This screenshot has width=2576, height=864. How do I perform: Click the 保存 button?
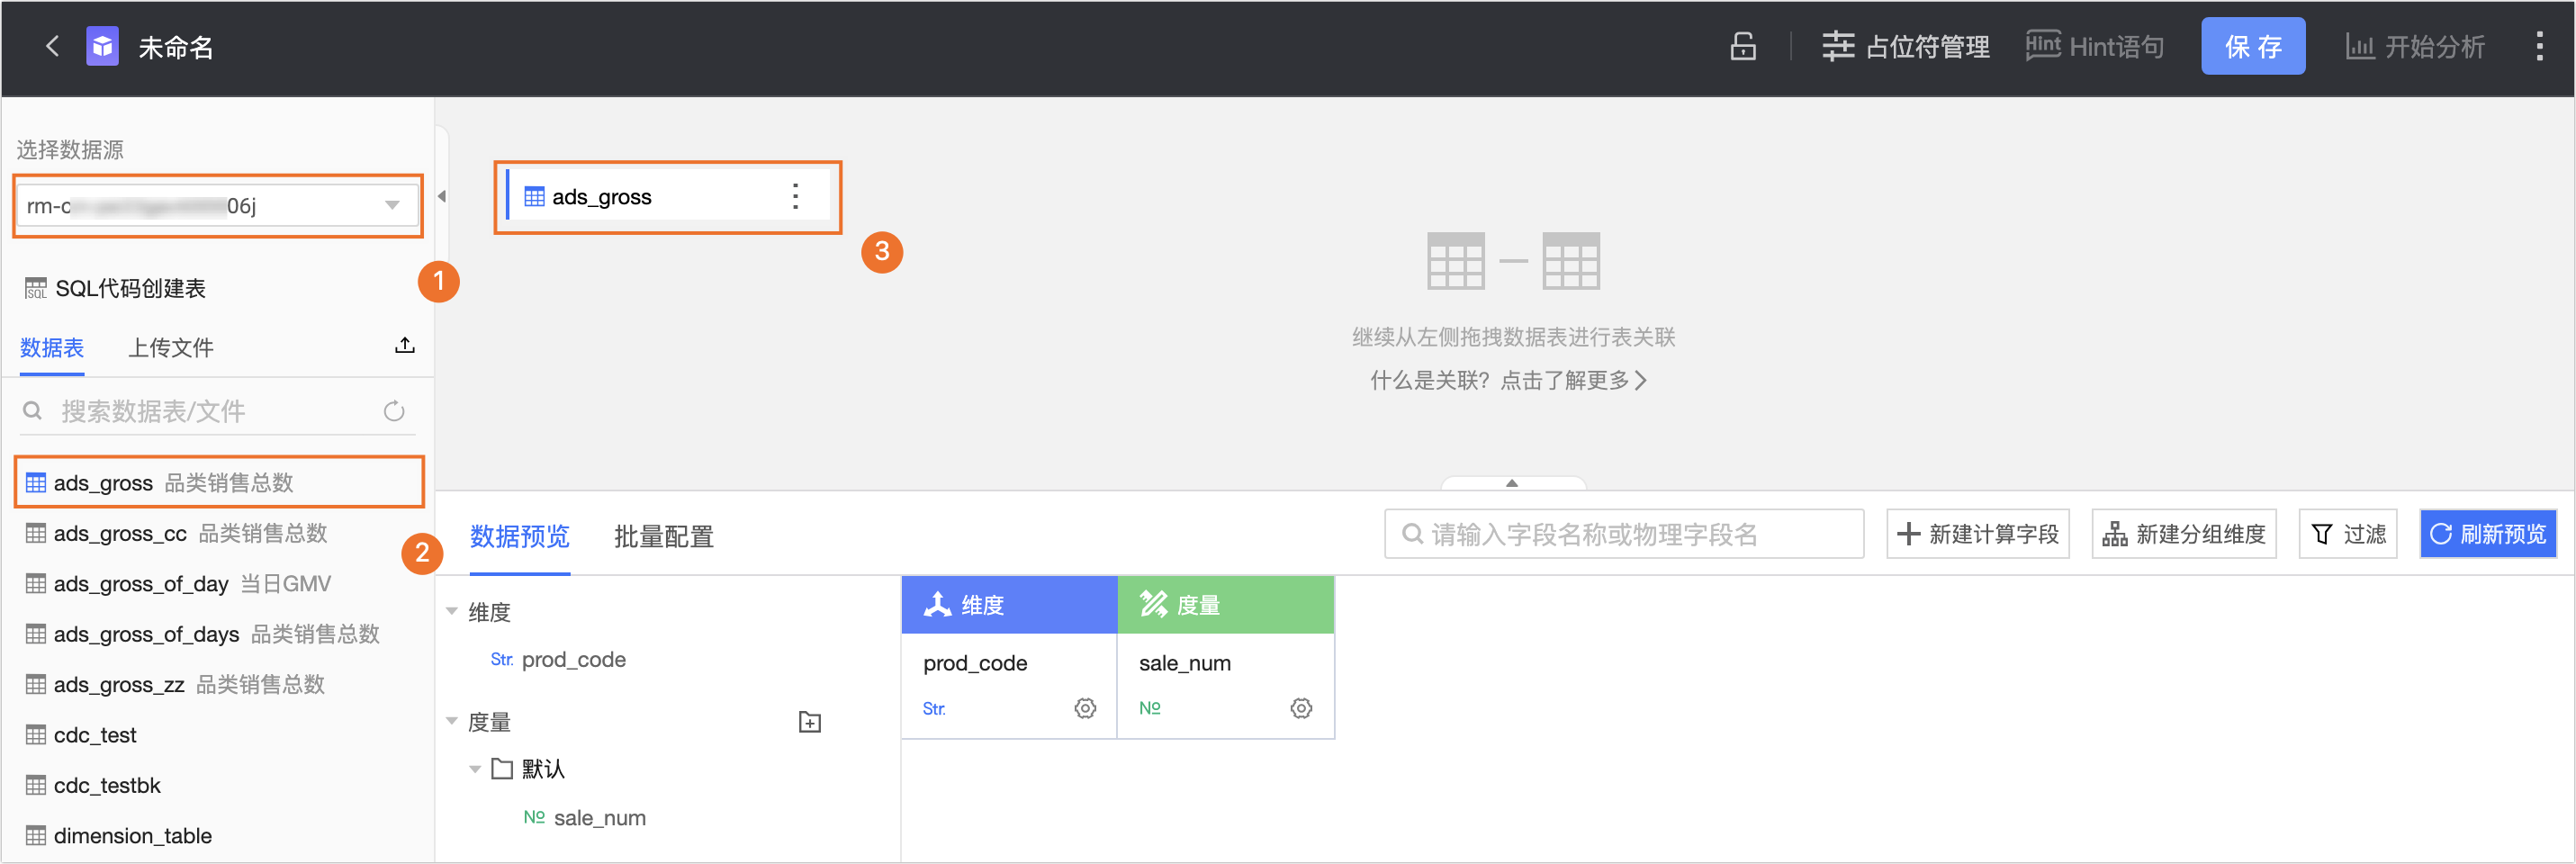pos(2253,46)
